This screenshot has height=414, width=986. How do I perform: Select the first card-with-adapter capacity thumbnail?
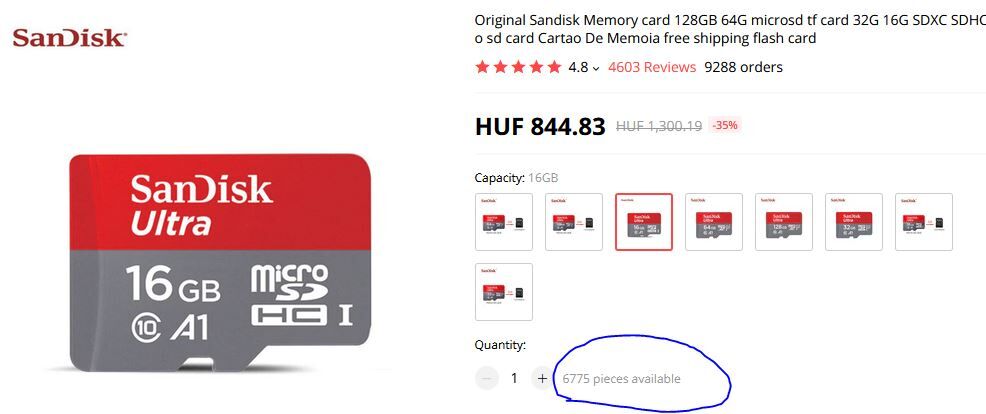504,221
